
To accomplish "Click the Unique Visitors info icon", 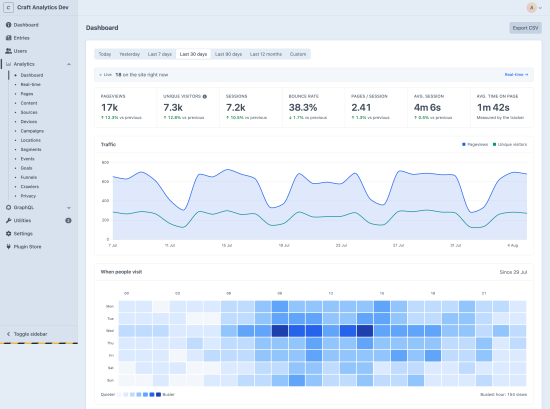I will (x=204, y=96).
